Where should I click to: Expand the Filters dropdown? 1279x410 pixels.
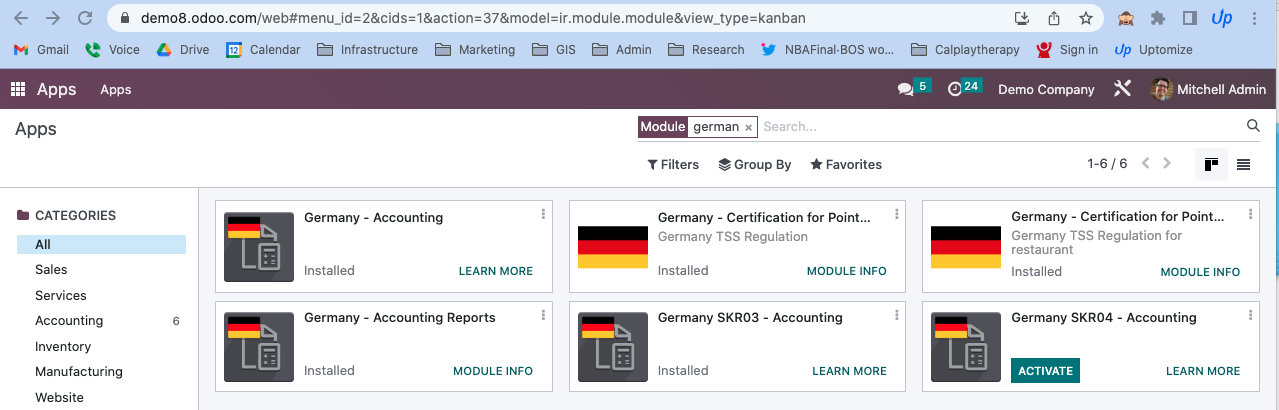tap(673, 164)
